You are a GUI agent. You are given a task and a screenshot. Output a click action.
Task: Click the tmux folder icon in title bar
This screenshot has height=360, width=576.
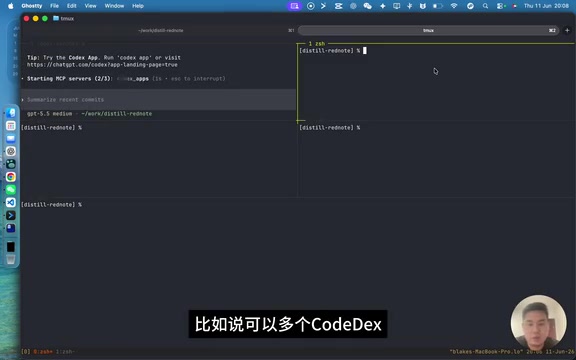point(56,18)
